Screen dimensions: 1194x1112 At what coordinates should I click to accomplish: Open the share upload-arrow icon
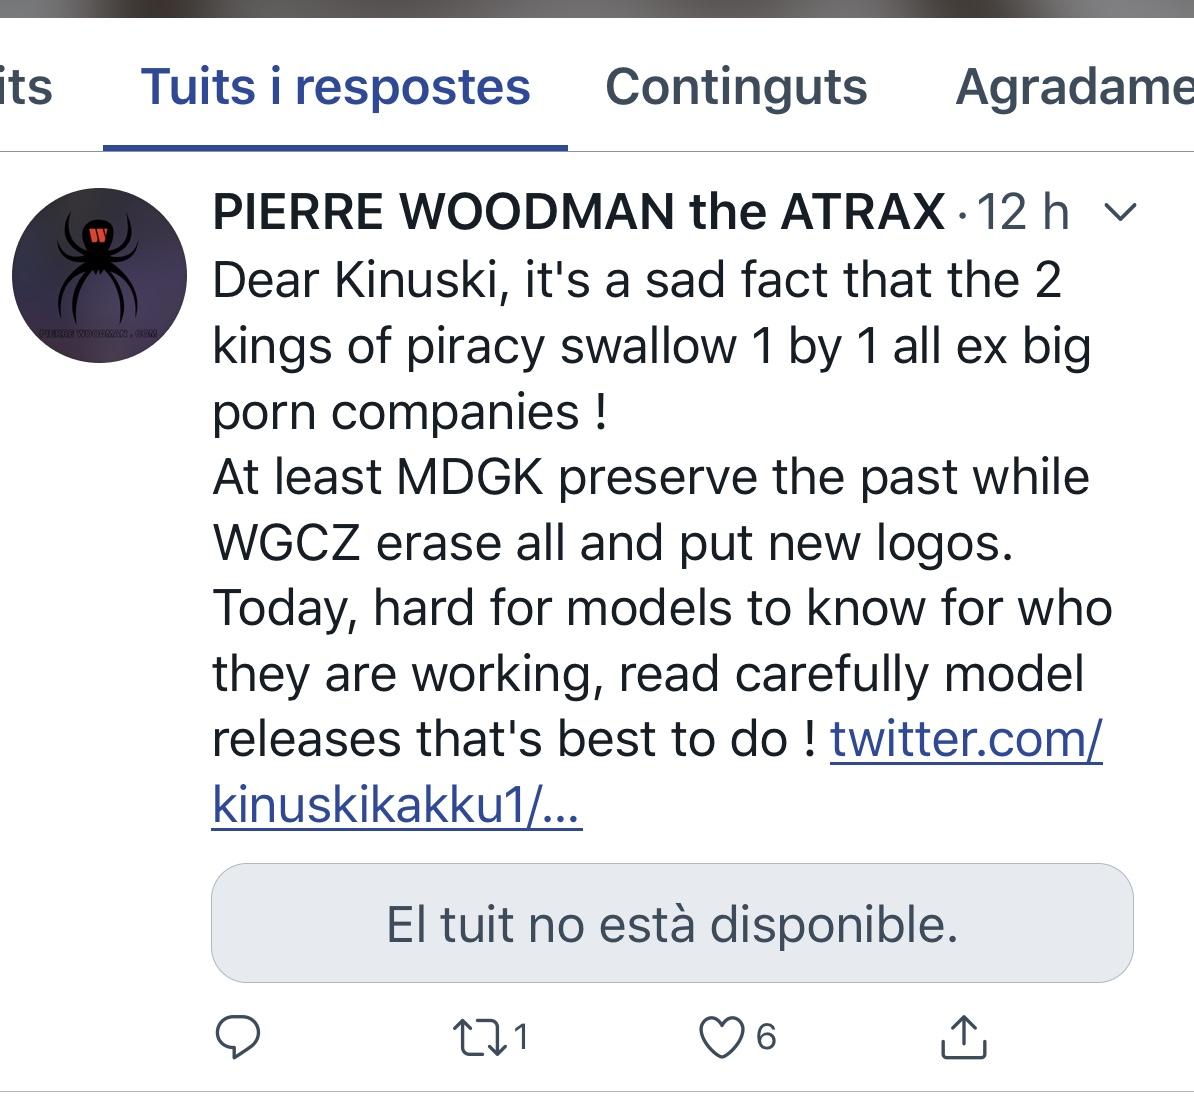(963, 1037)
